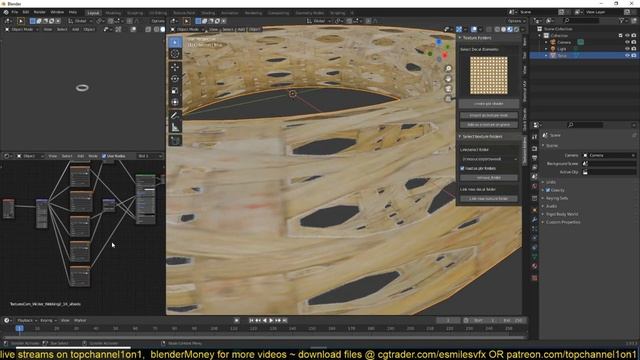Click the create shader button under thumbnail
The height and width of the screenshot is (360, 640).
point(489,104)
